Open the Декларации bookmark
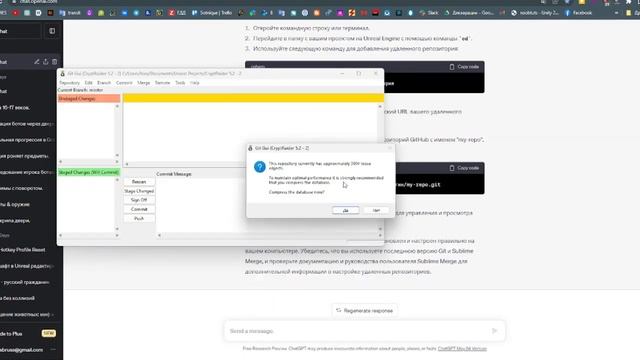This screenshot has height=360, width=640. click(469, 13)
